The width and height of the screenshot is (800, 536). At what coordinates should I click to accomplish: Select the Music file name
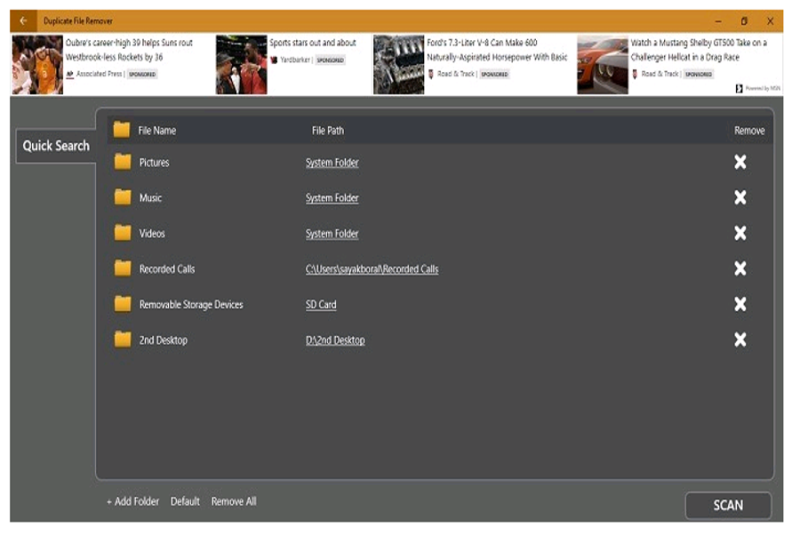click(151, 198)
